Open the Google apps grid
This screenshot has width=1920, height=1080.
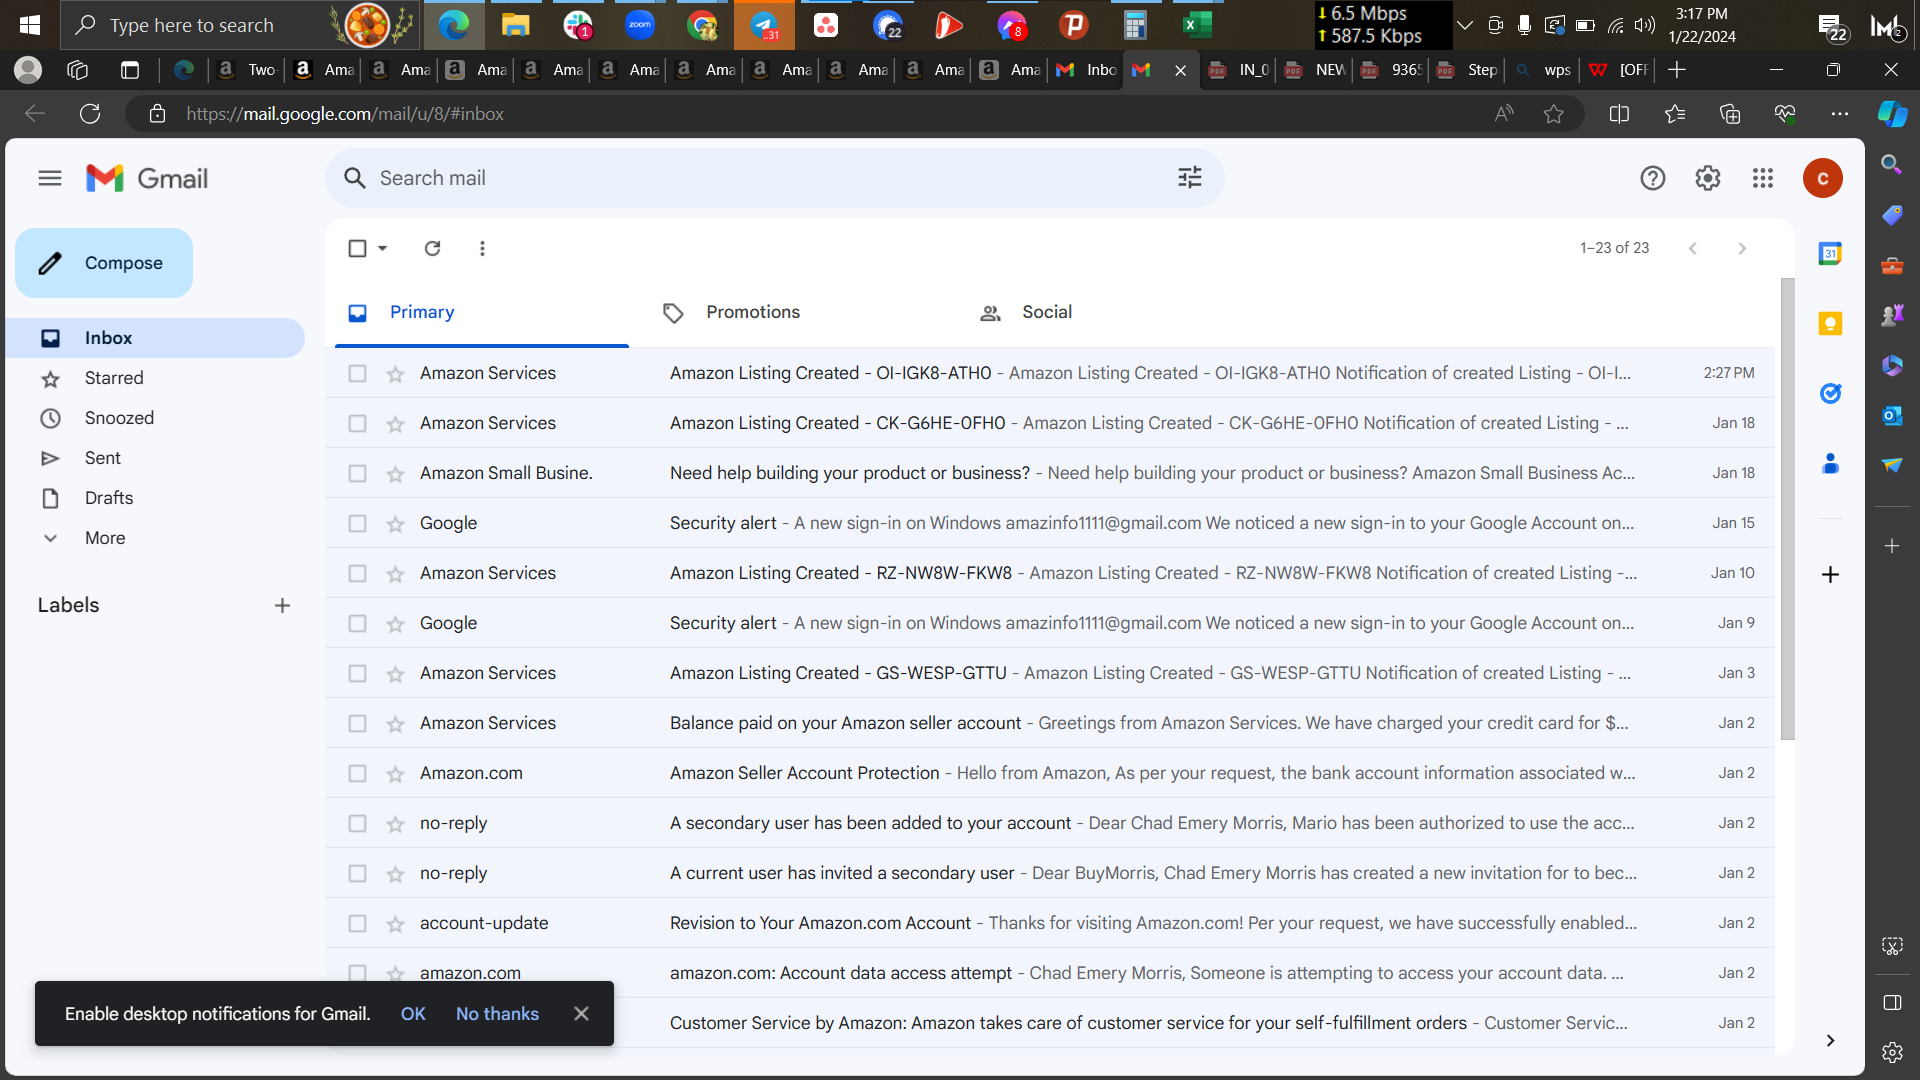(1763, 178)
